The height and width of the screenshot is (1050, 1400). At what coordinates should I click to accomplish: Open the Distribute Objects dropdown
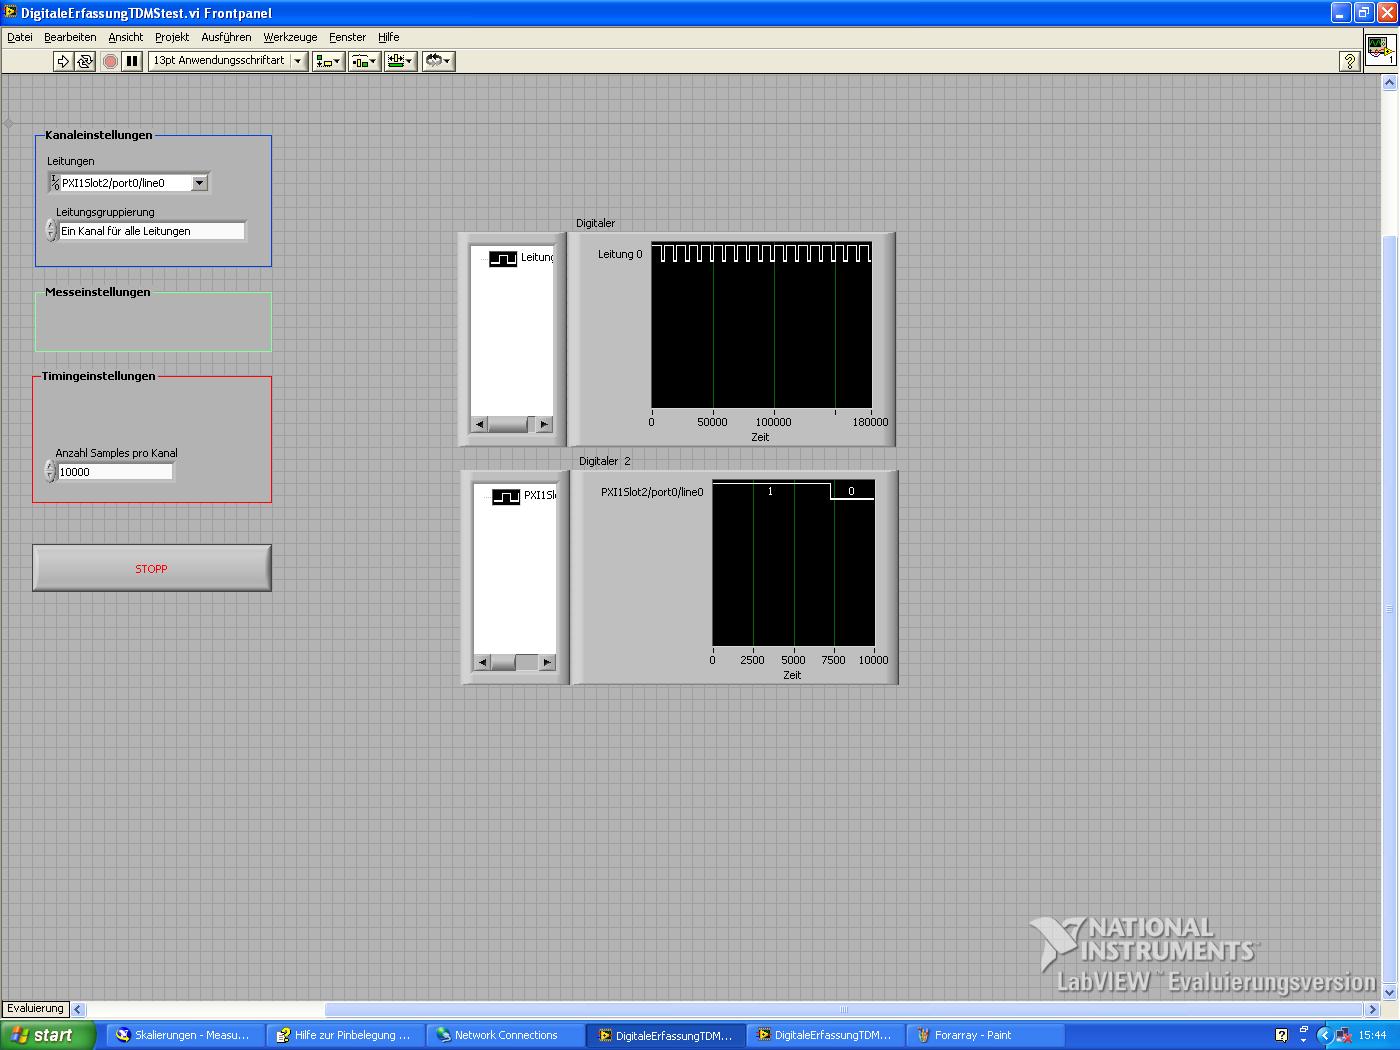[x=364, y=61]
